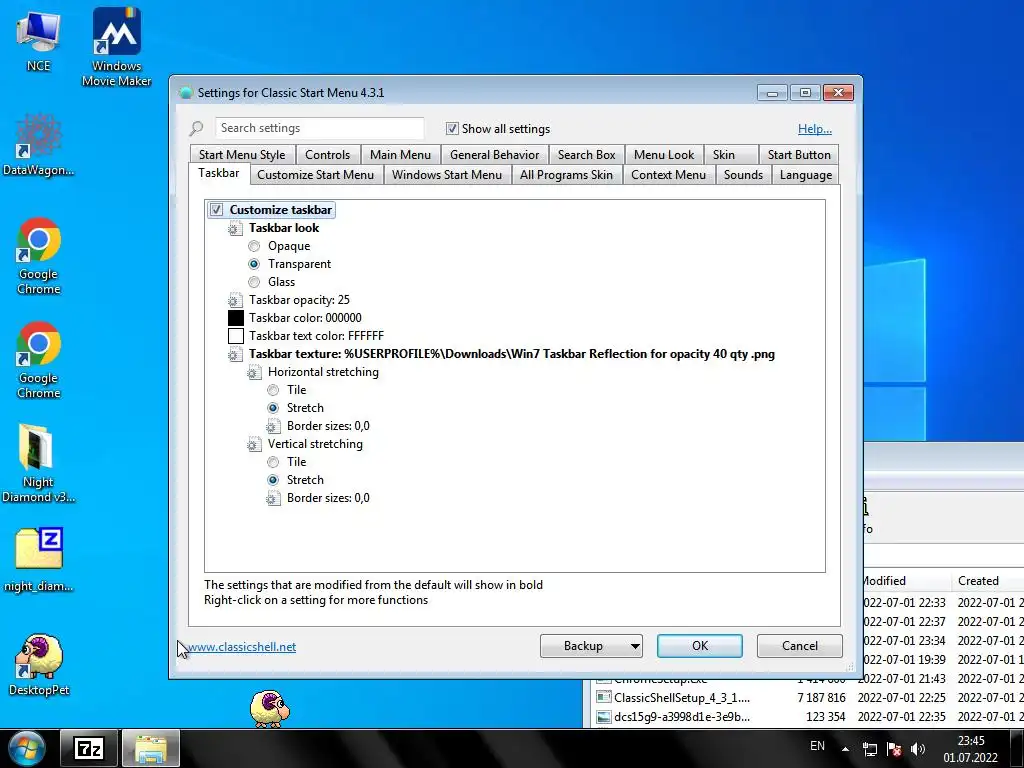Open the Start Button tab
The height and width of the screenshot is (768, 1024).
pos(799,155)
